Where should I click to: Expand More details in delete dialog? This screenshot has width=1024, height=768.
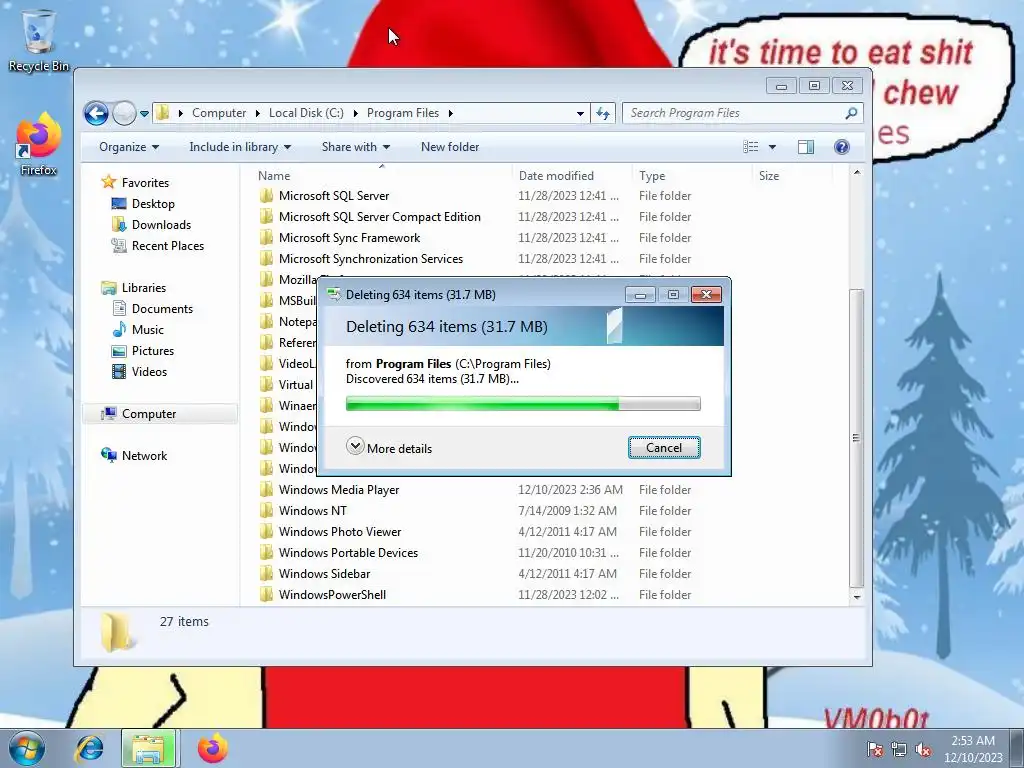pos(390,448)
